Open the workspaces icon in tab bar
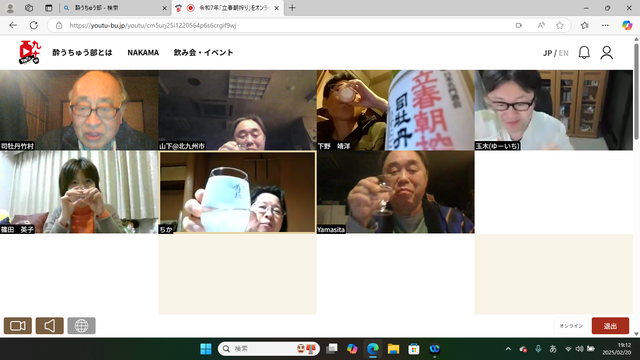Screen dimensions: 640x360 coord(29,8)
